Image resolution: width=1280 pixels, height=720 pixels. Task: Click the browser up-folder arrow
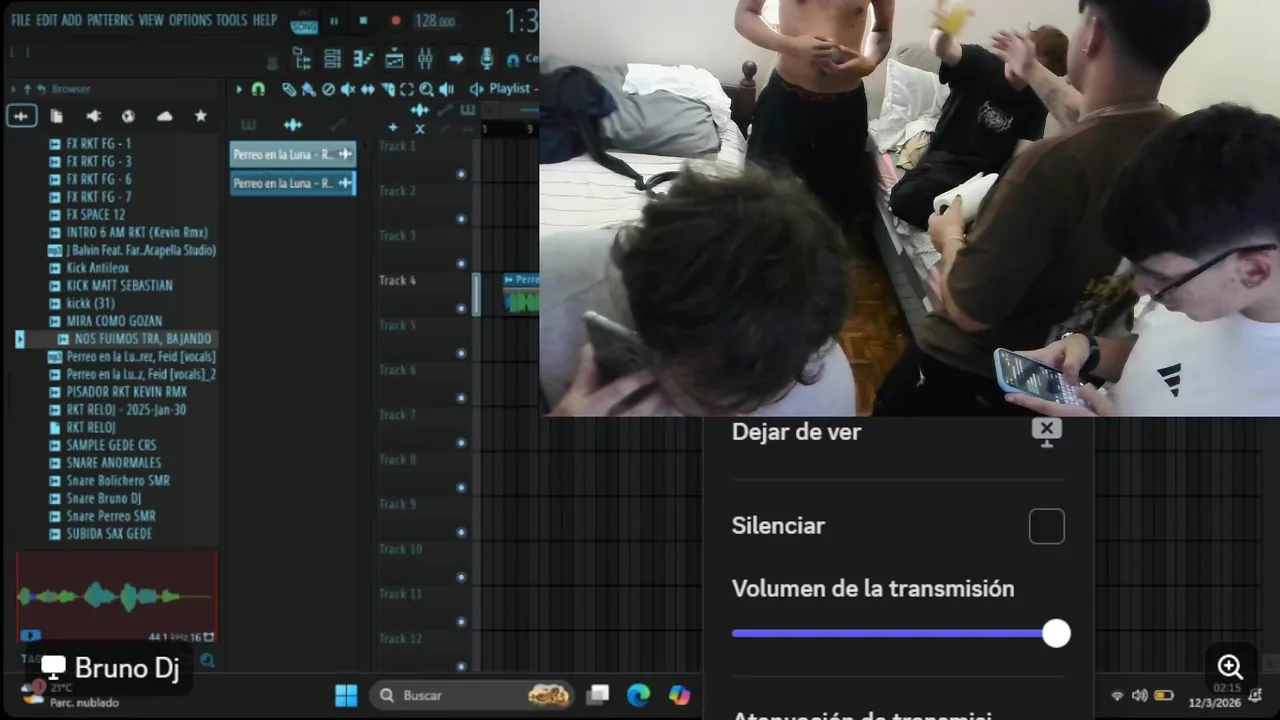(x=27, y=89)
